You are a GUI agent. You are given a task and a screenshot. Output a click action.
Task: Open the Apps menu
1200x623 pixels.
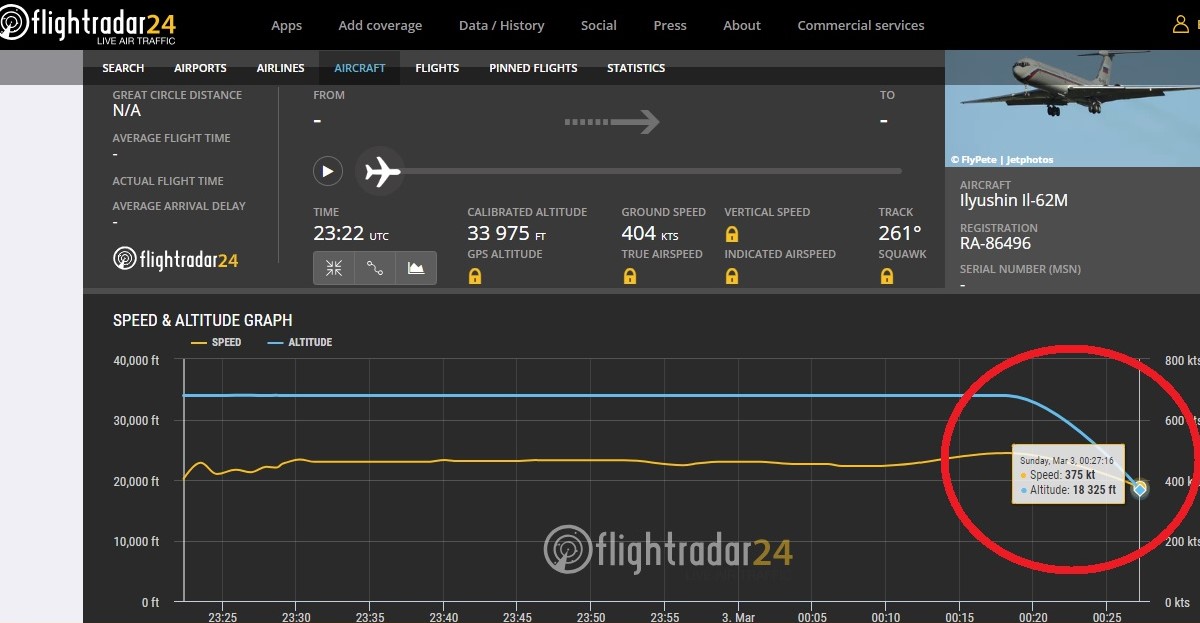(286, 25)
